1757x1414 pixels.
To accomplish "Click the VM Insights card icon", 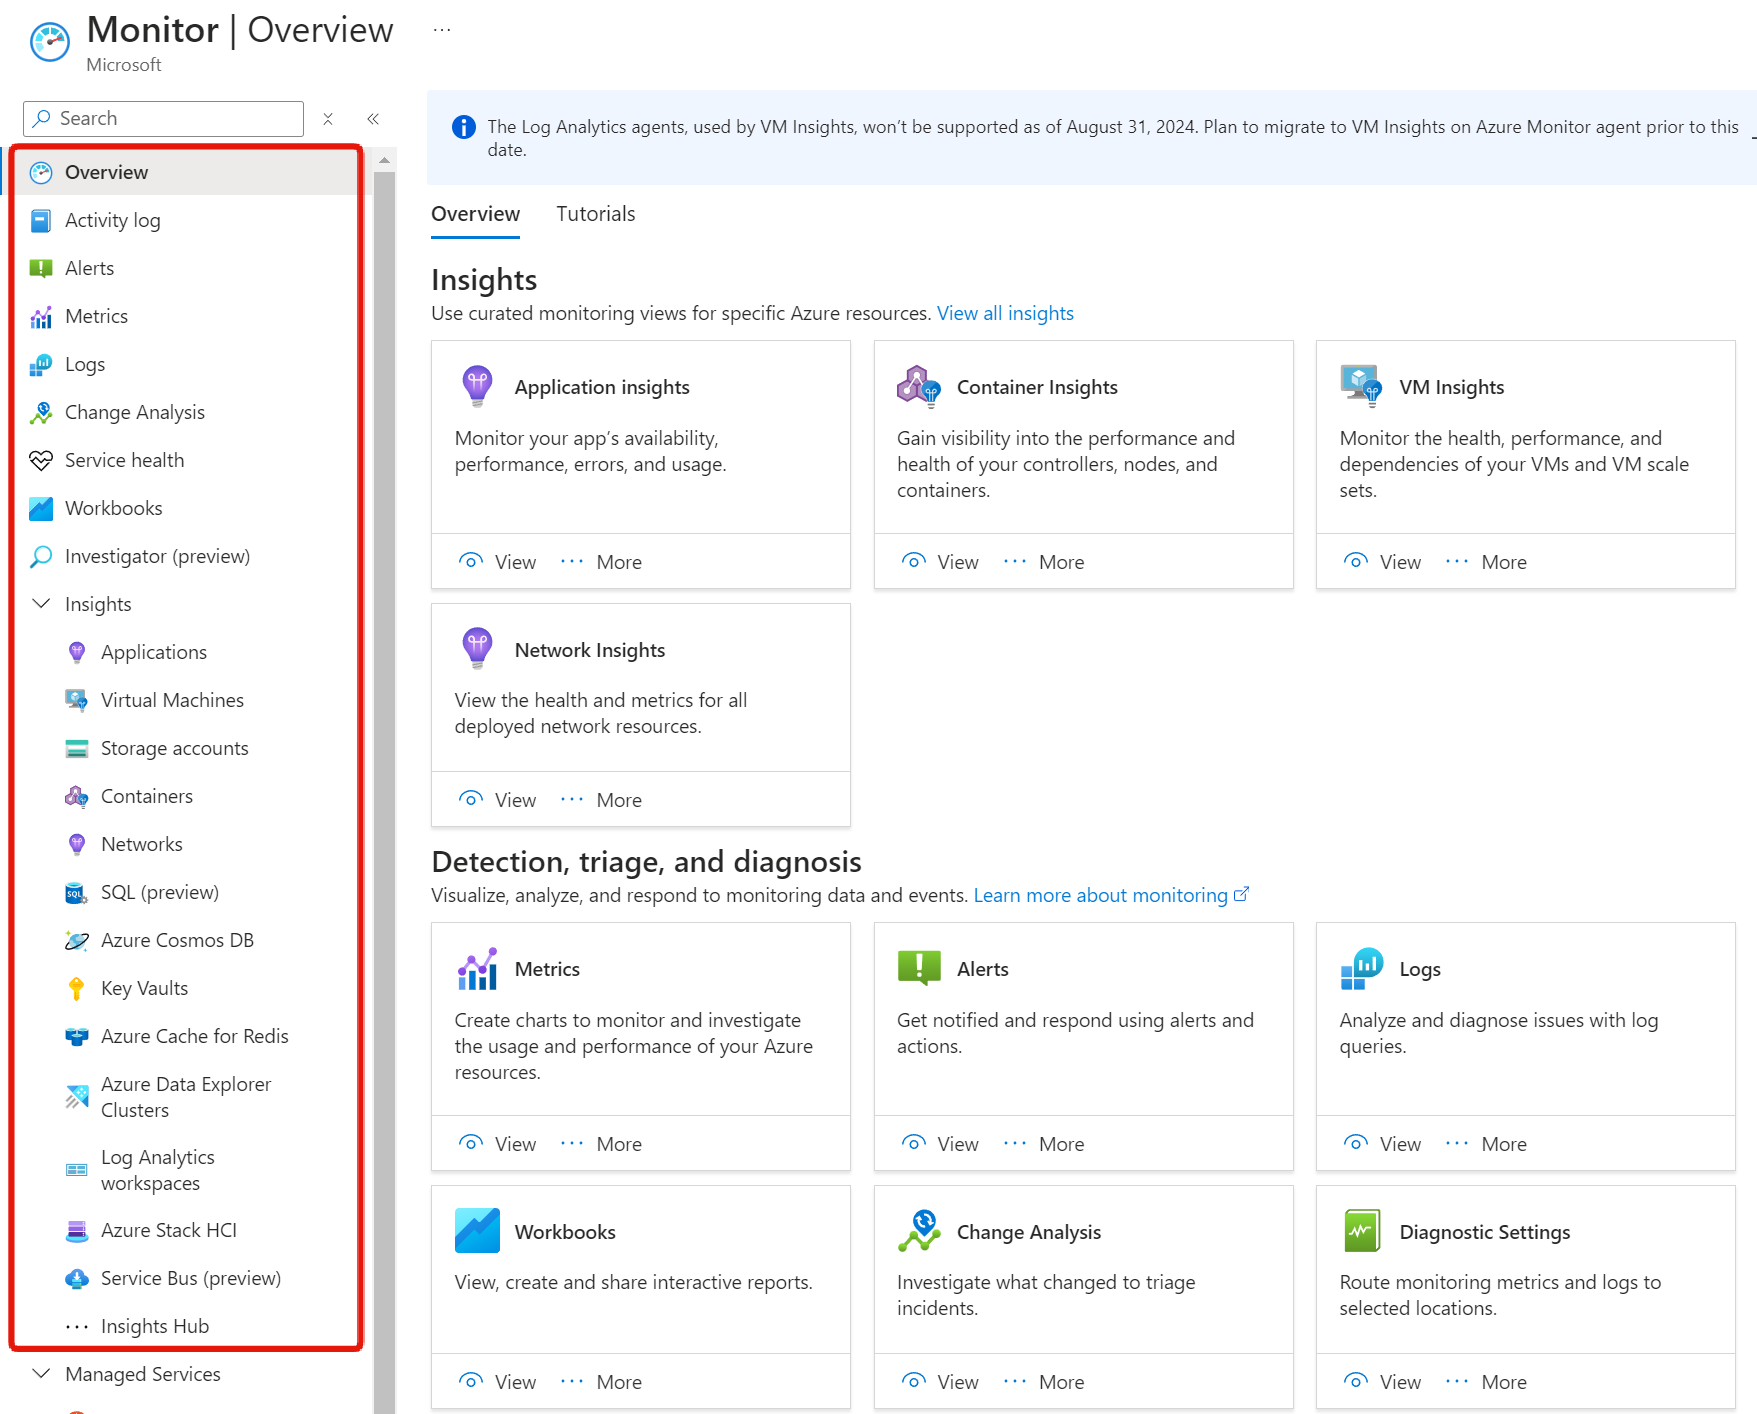I will [1362, 385].
